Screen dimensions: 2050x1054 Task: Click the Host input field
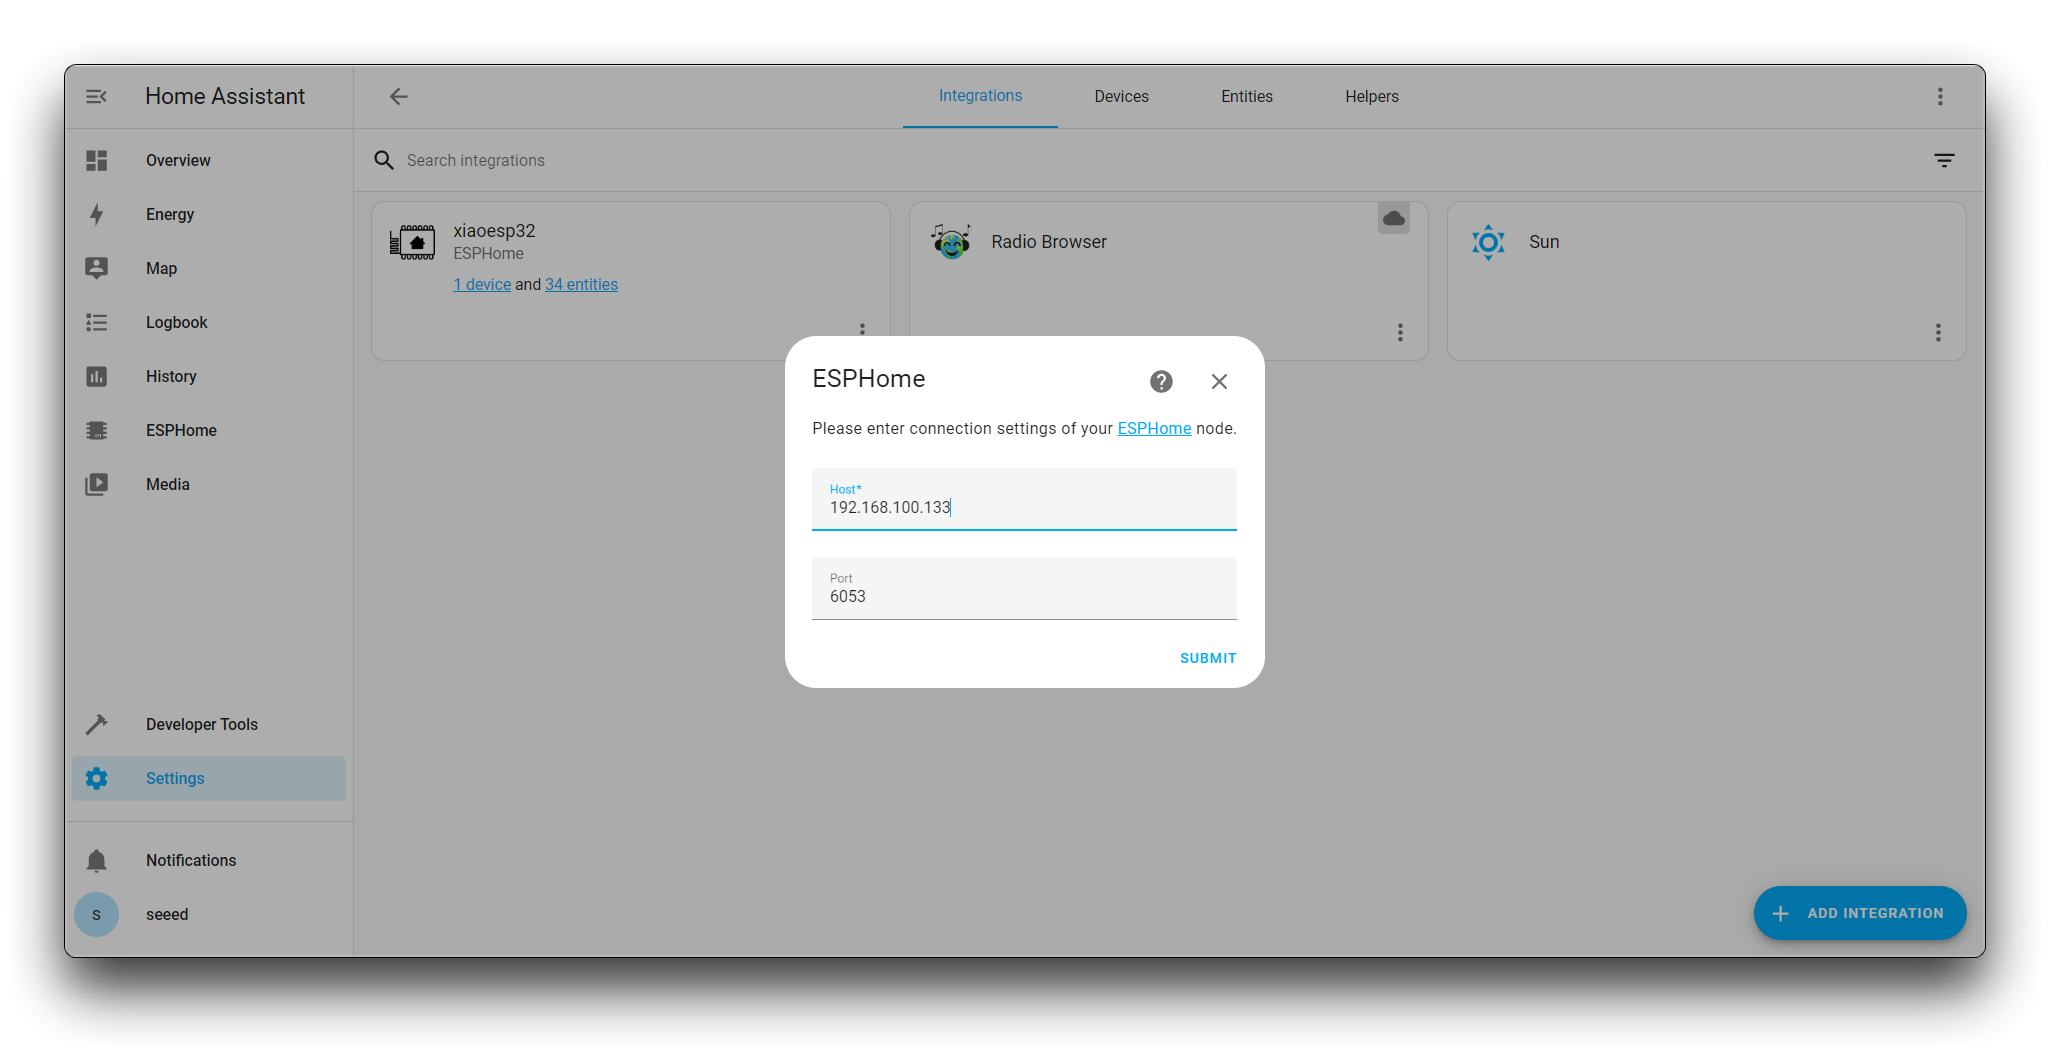click(1024, 499)
